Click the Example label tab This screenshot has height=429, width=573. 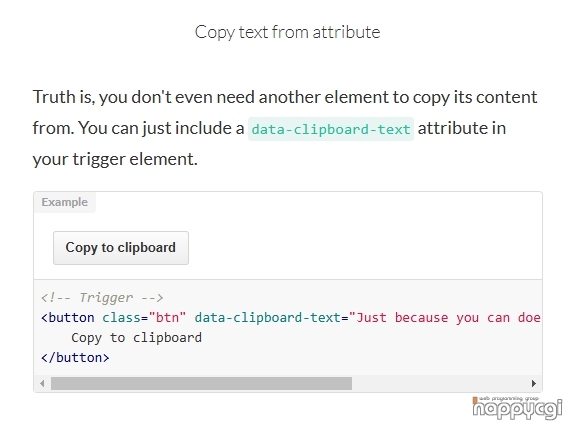pyautogui.click(x=65, y=202)
